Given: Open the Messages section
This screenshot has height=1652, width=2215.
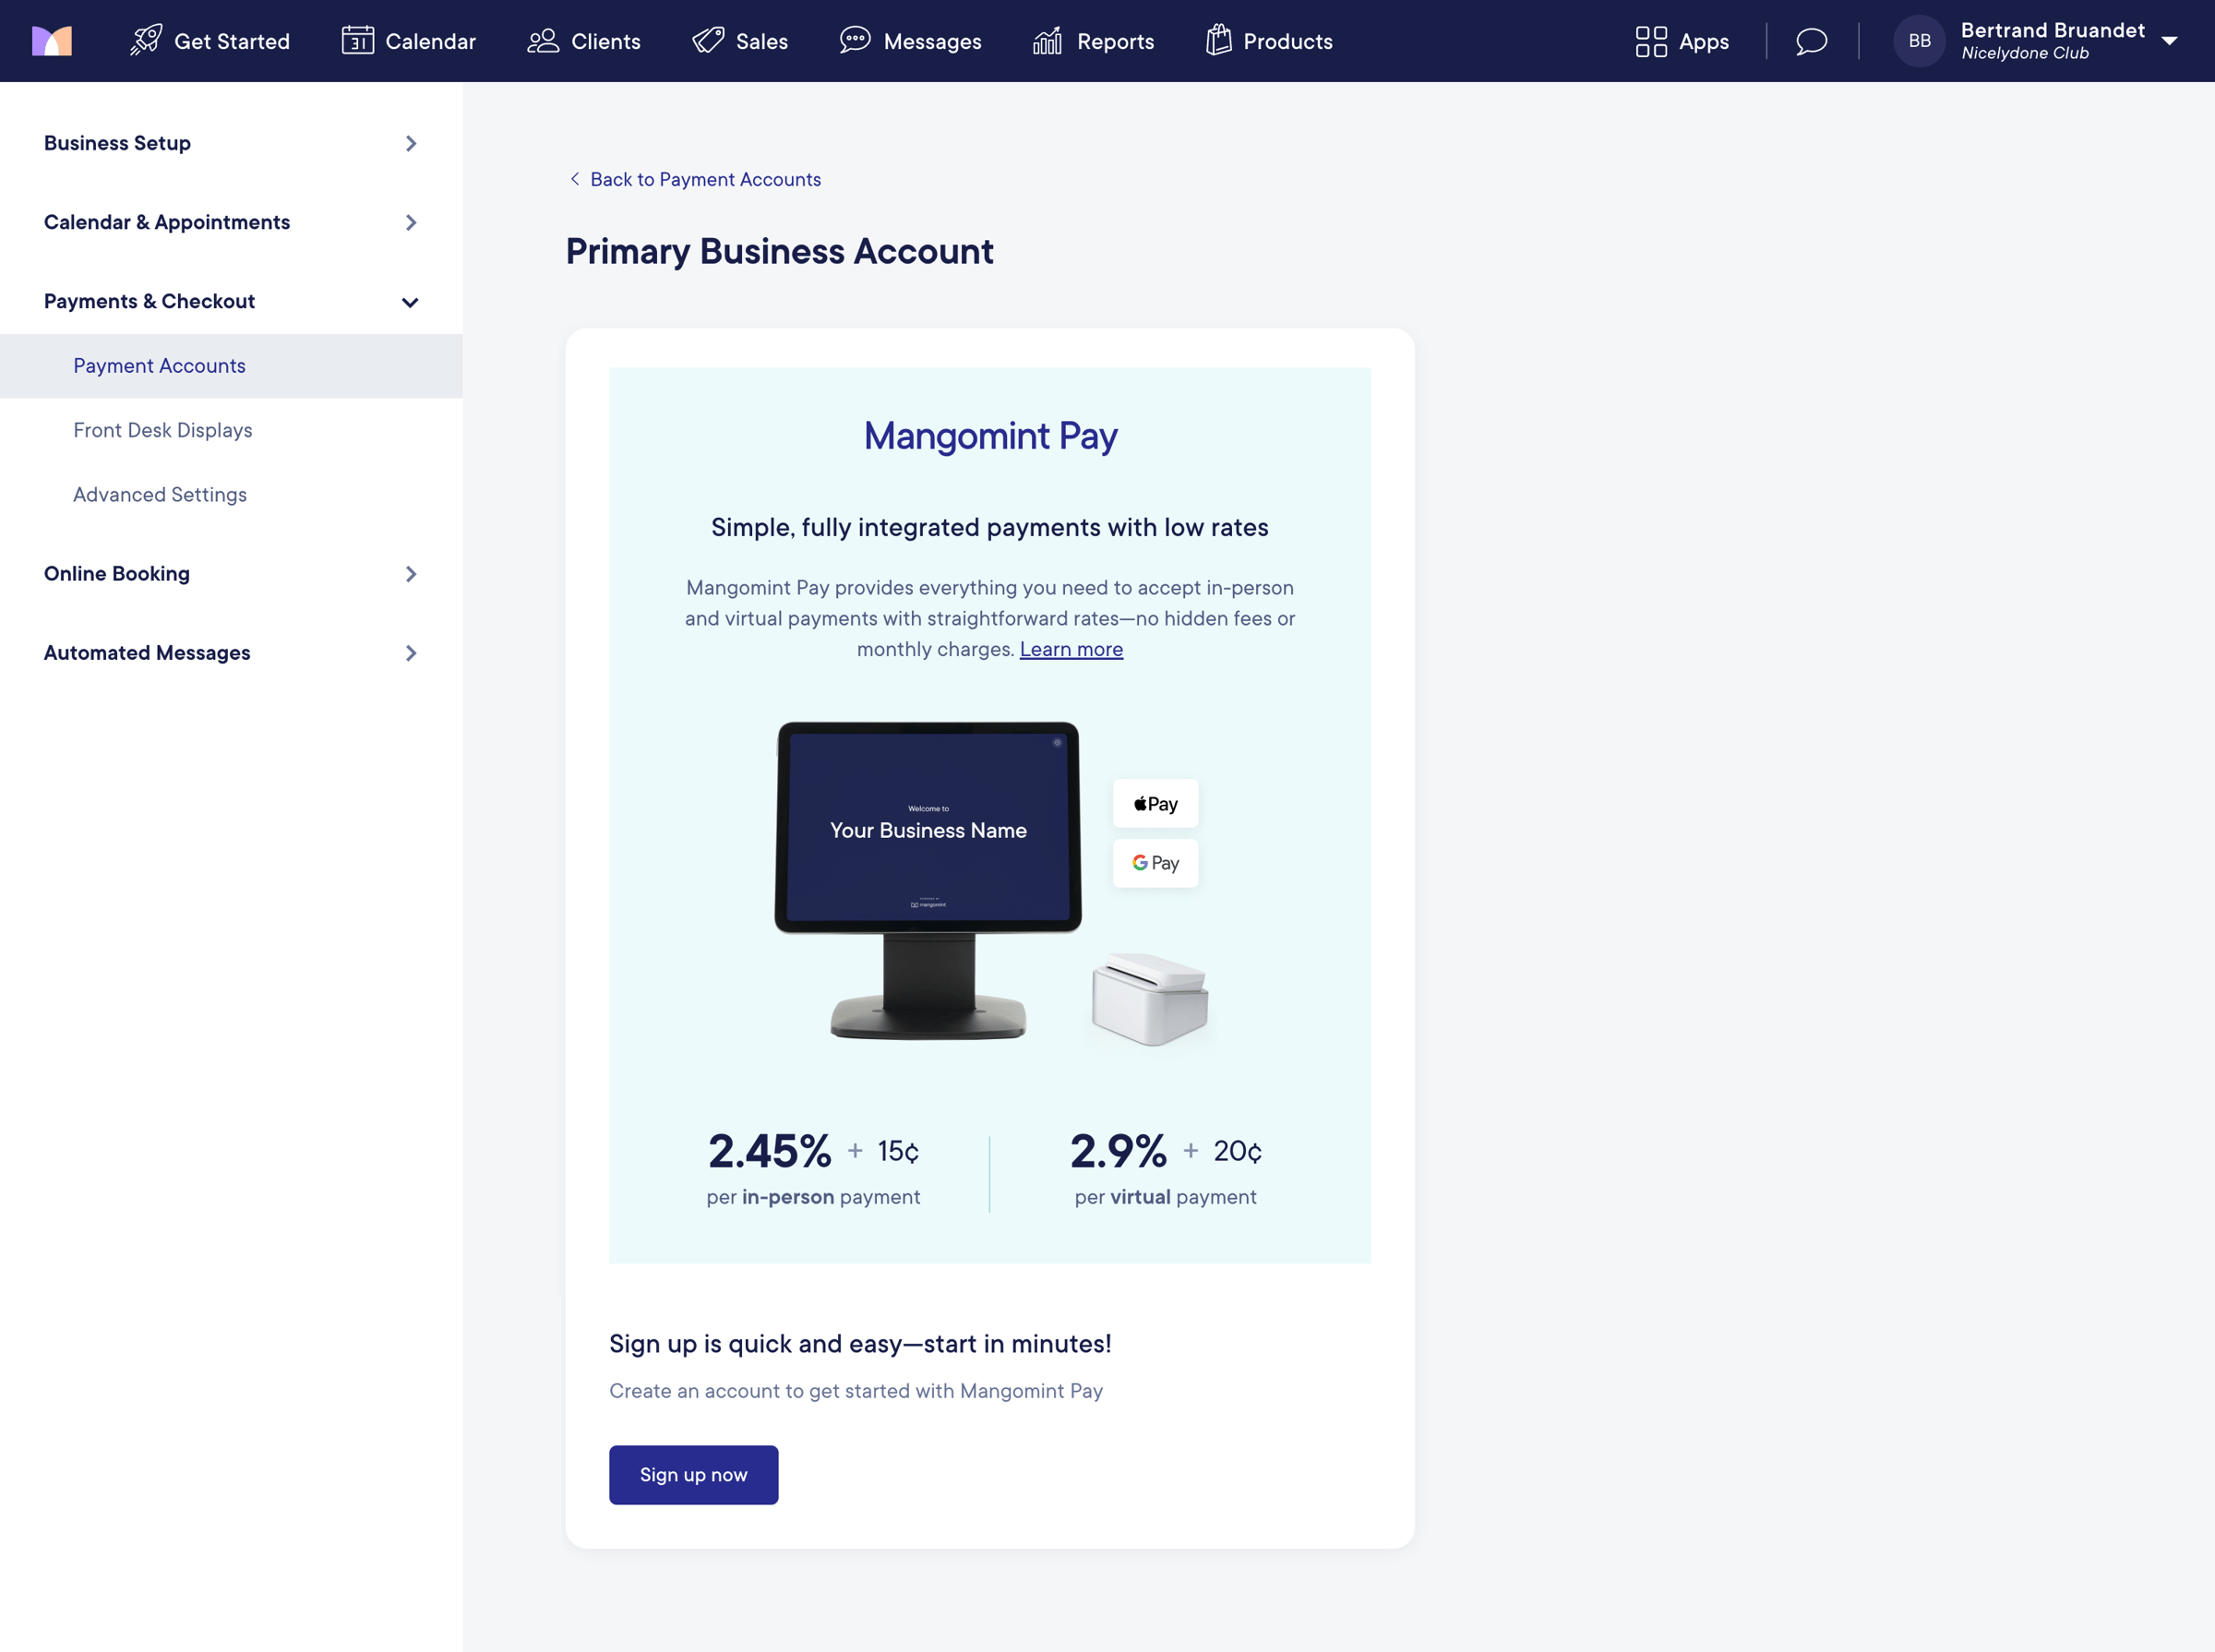Looking at the screenshot, I should coord(911,41).
